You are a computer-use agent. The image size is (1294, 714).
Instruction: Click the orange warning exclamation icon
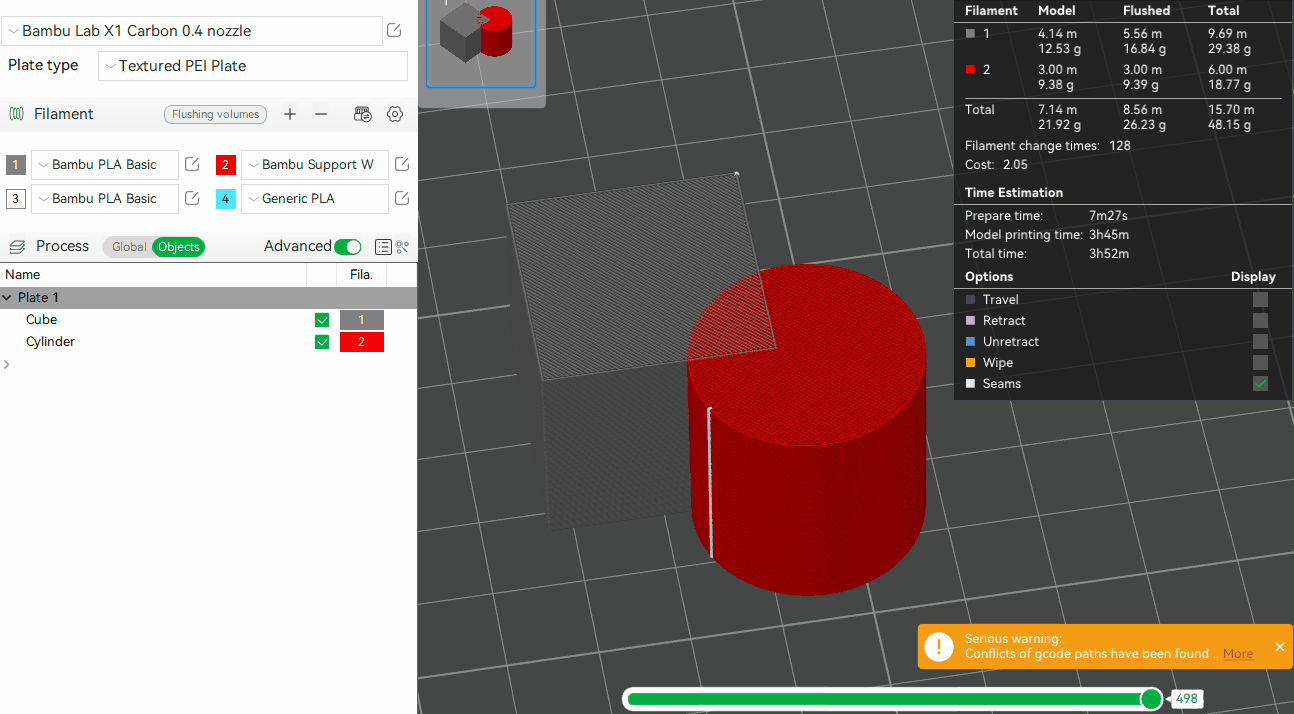tap(939, 647)
